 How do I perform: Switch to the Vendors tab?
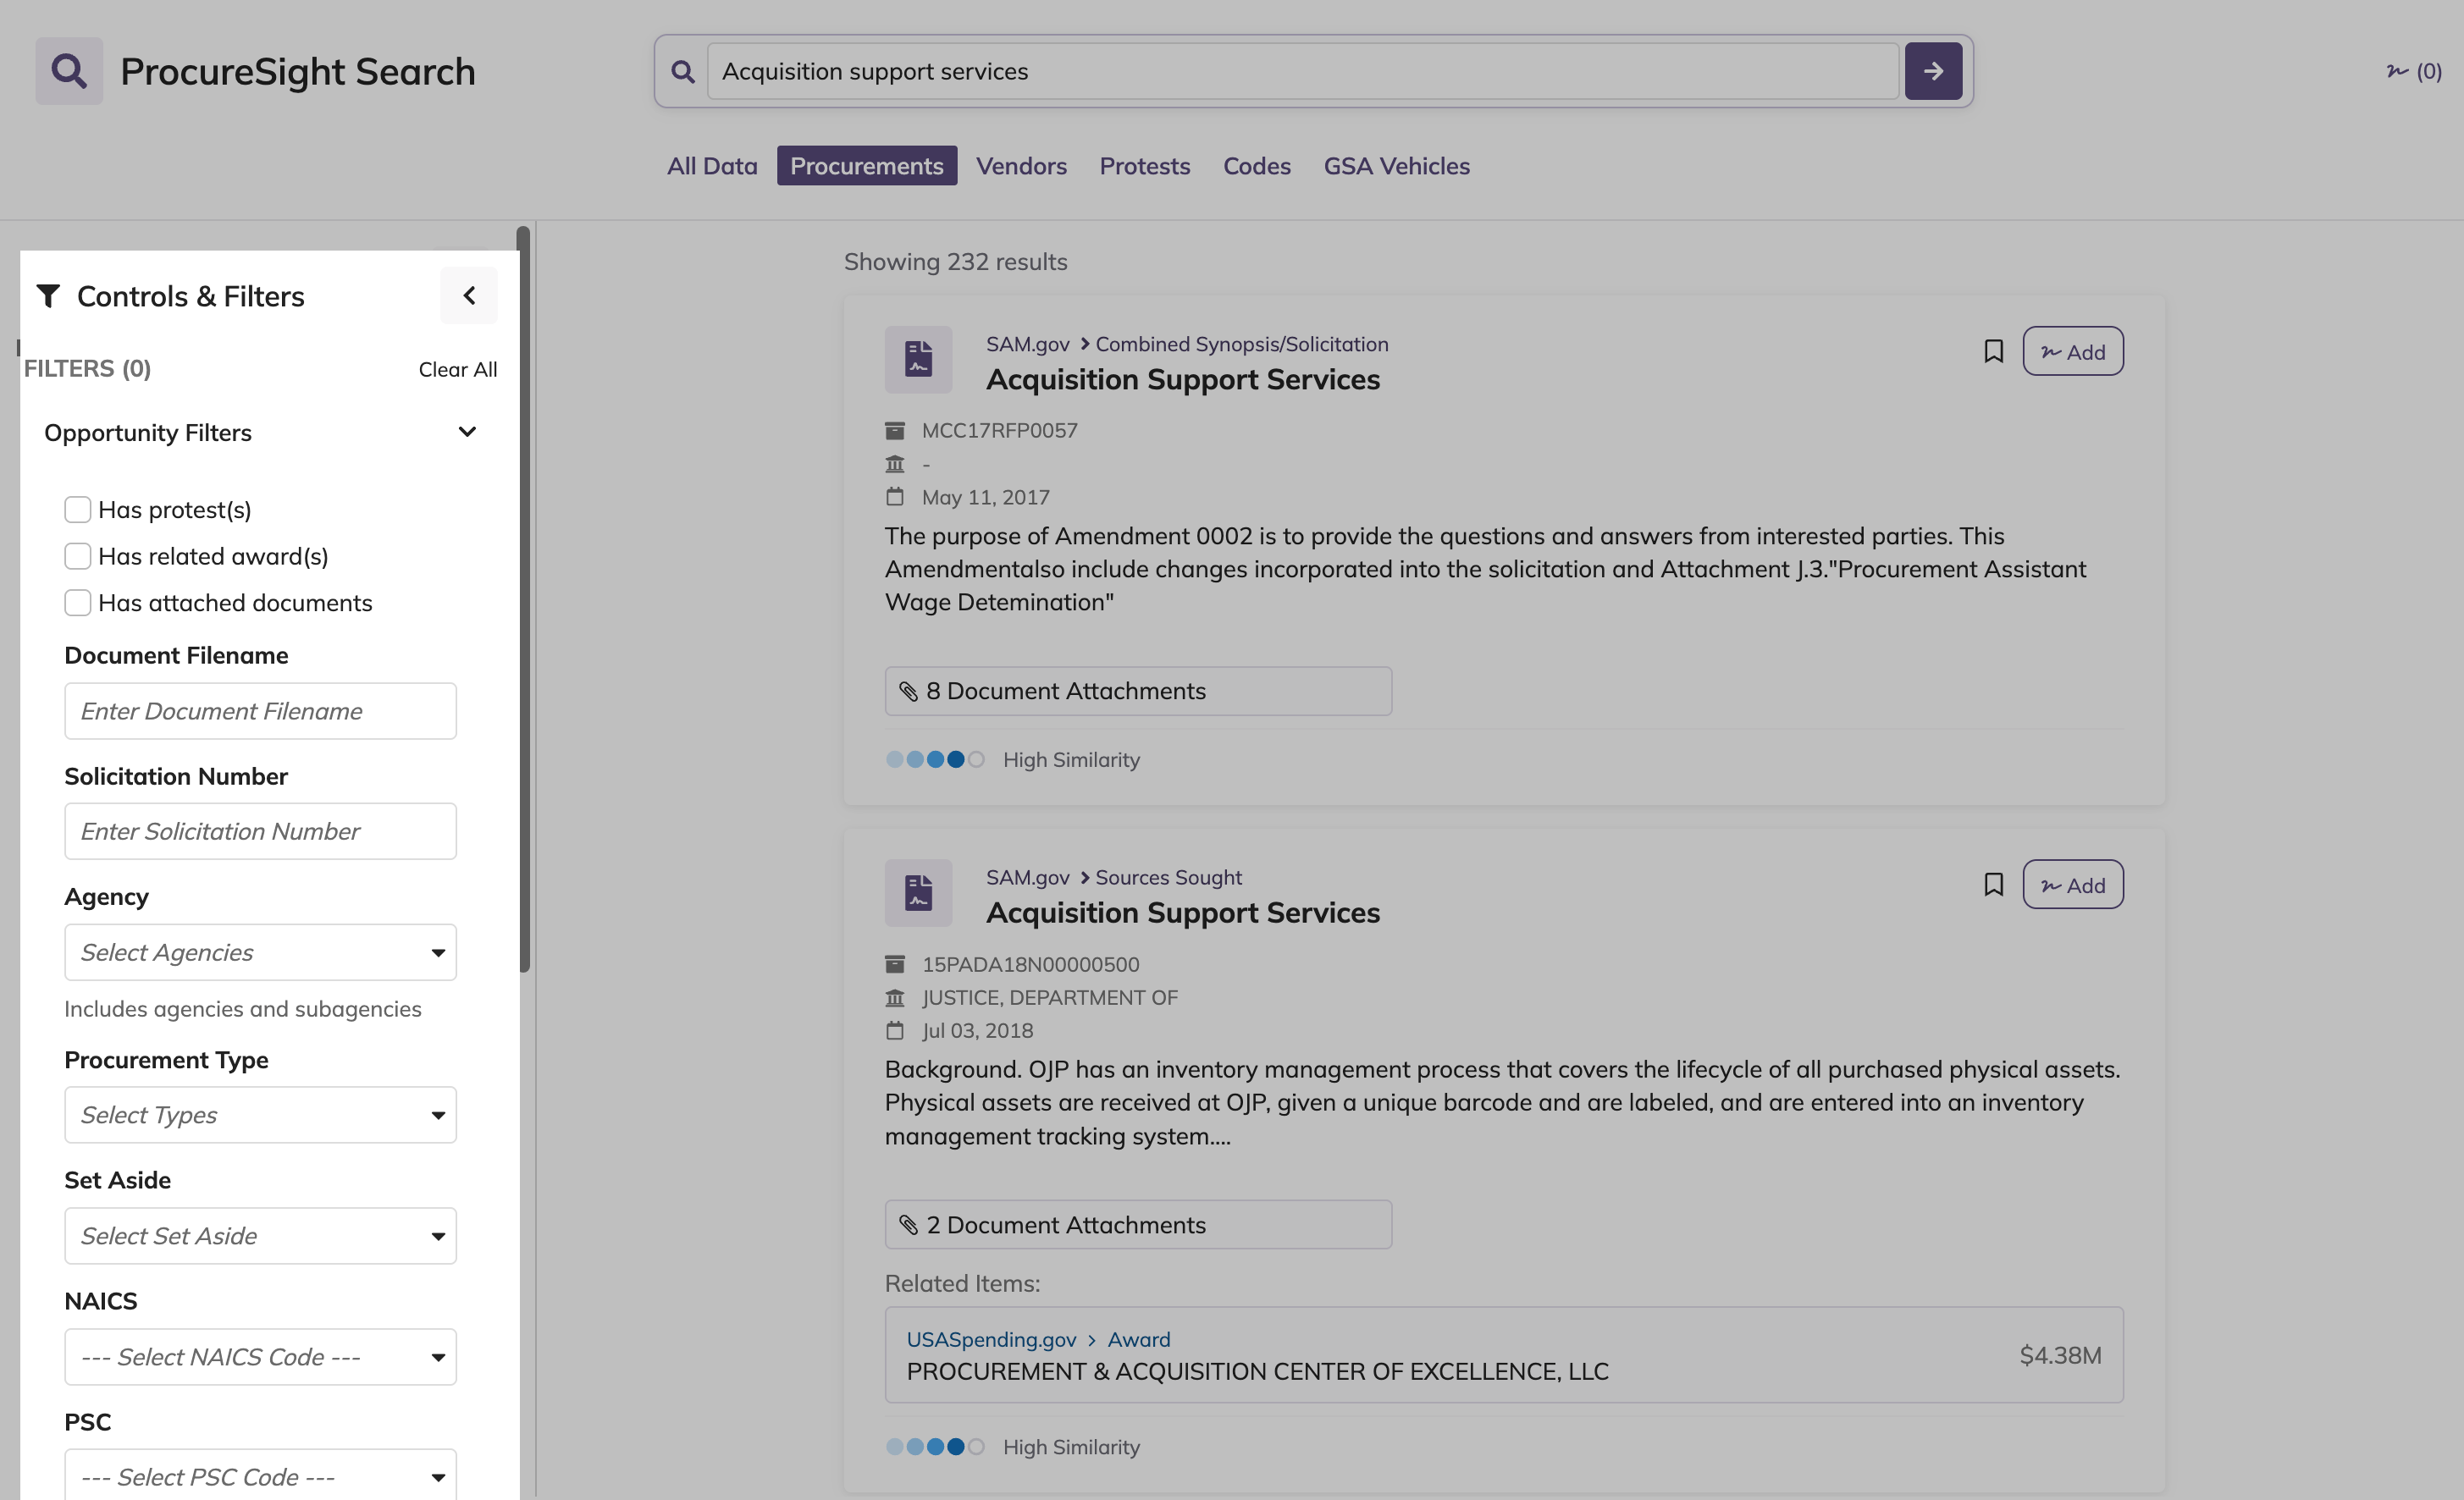pyautogui.click(x=1021, y=166)
